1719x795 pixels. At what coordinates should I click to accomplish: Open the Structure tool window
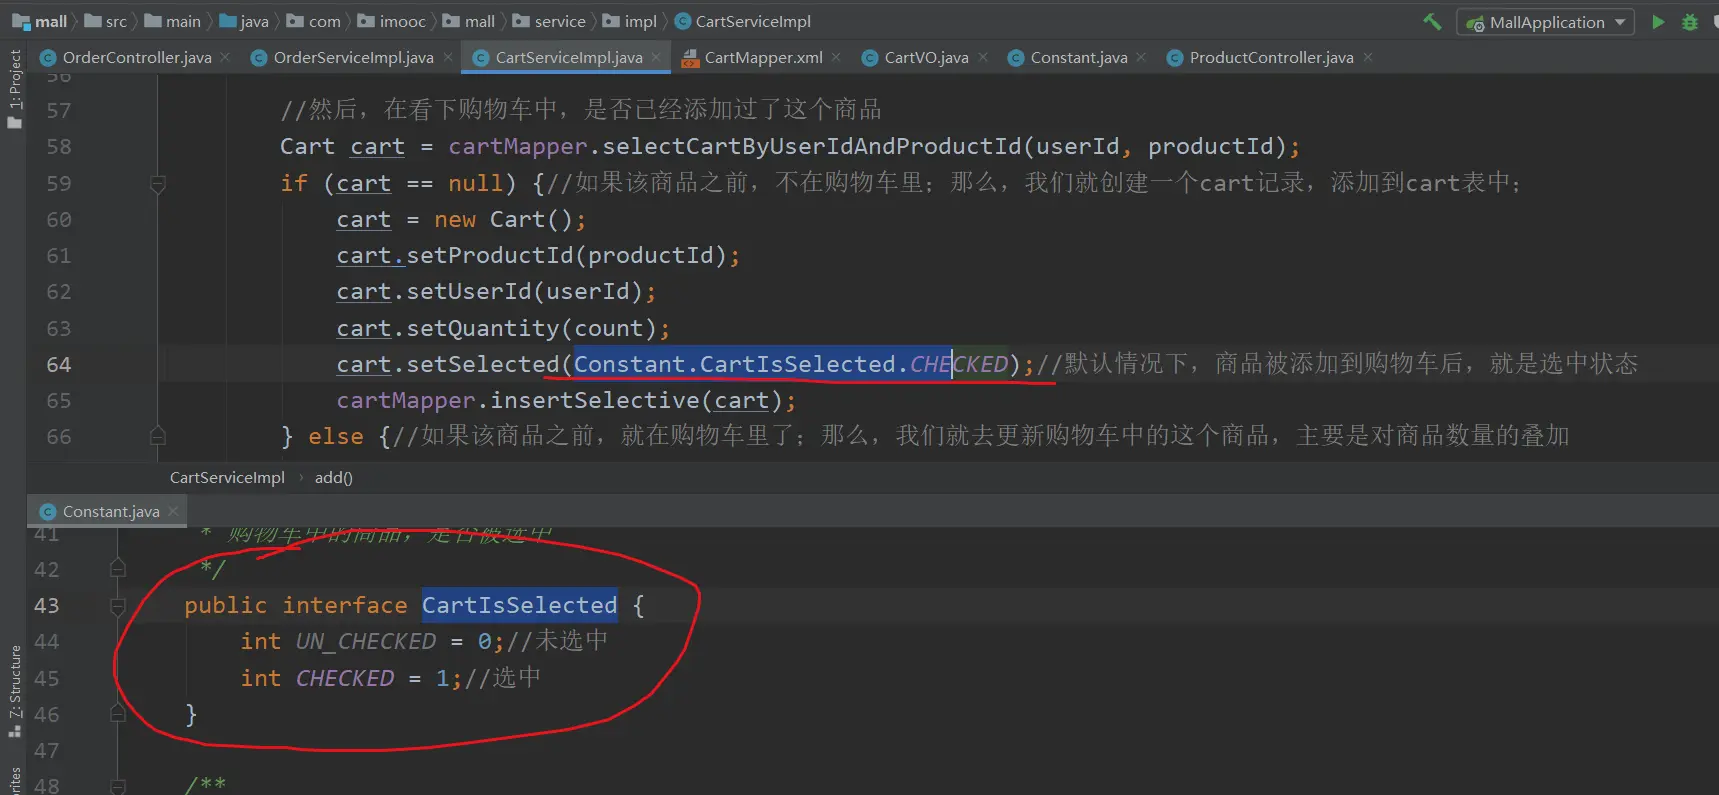pos(14,690)
